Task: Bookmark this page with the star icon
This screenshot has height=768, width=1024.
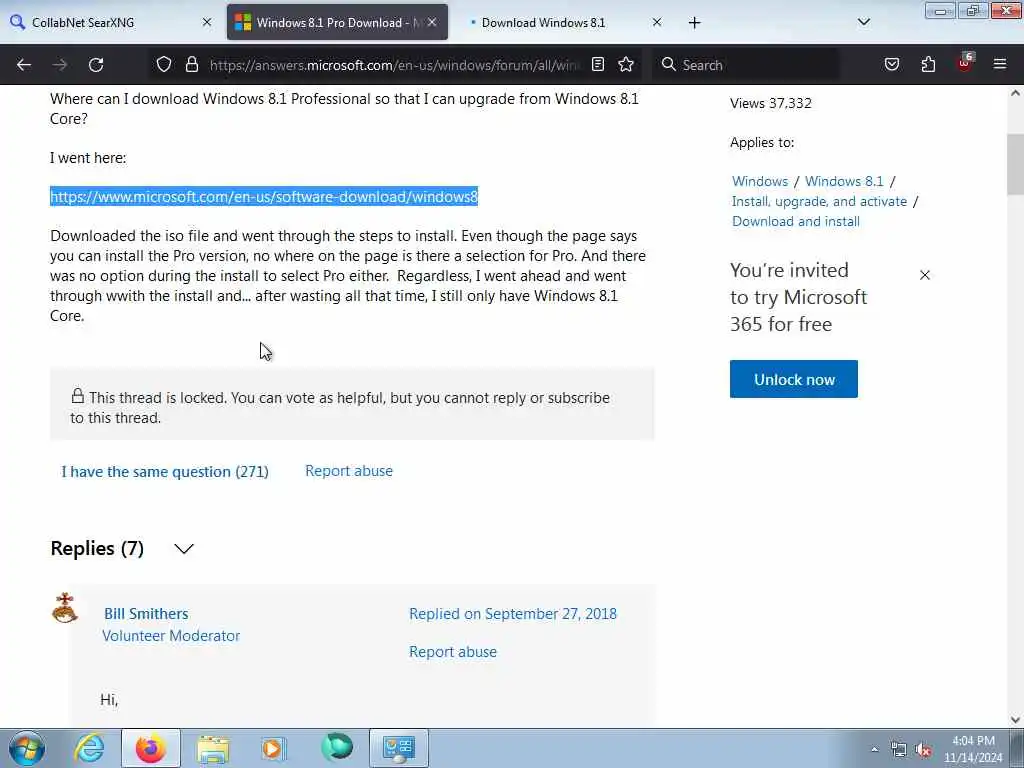Action: tap(626, 64)
